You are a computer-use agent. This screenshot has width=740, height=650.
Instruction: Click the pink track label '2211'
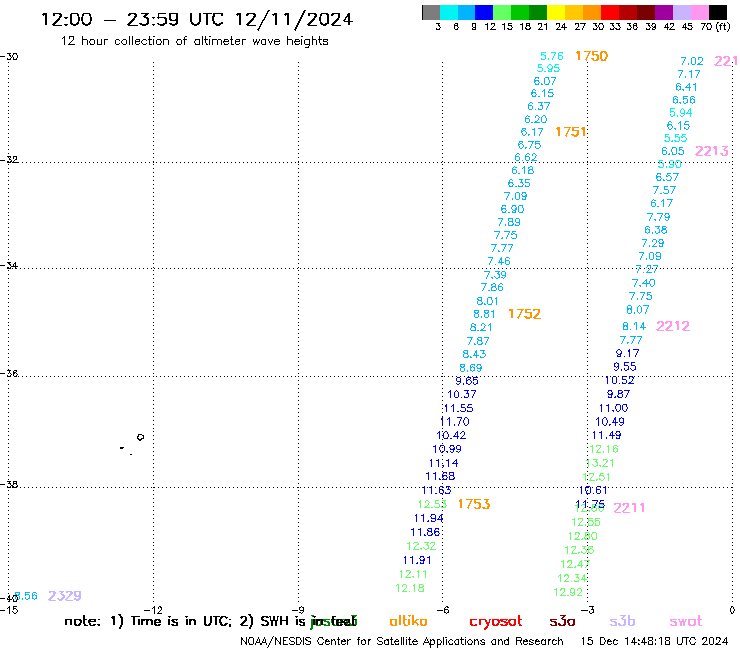click(x=629, y=508)
